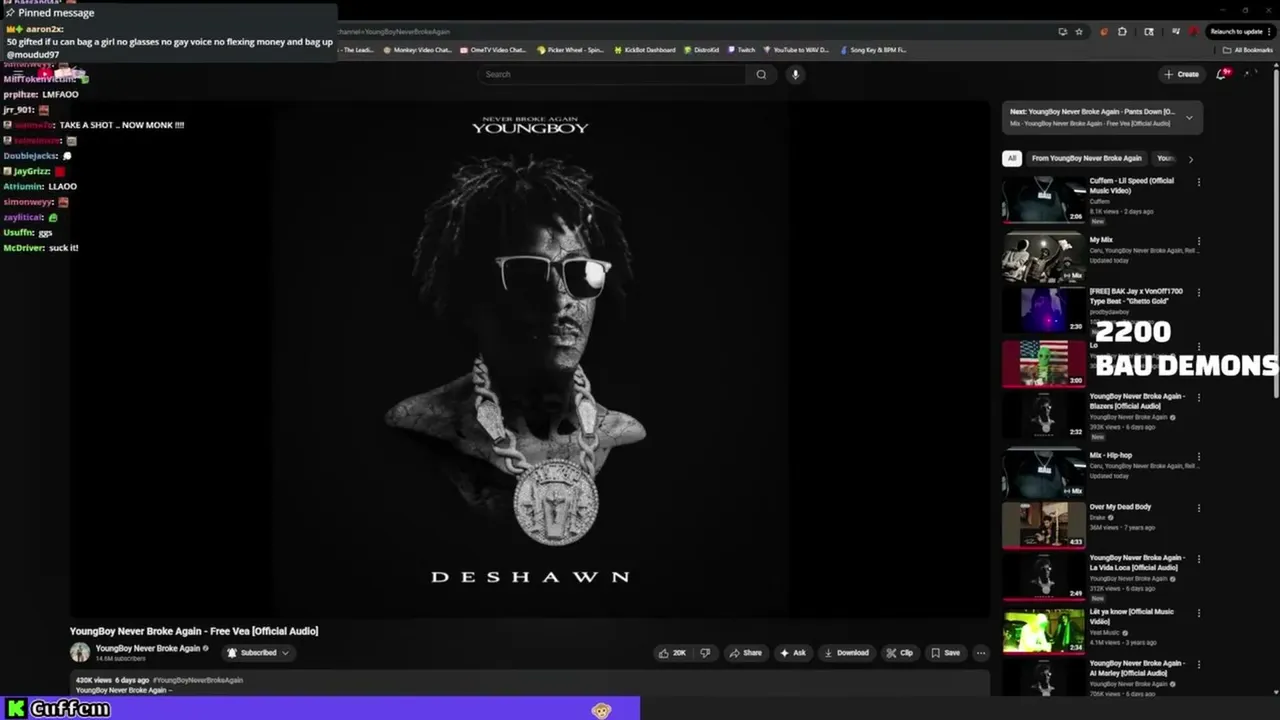Open options menu for My Mix

tap(1198, 241)
